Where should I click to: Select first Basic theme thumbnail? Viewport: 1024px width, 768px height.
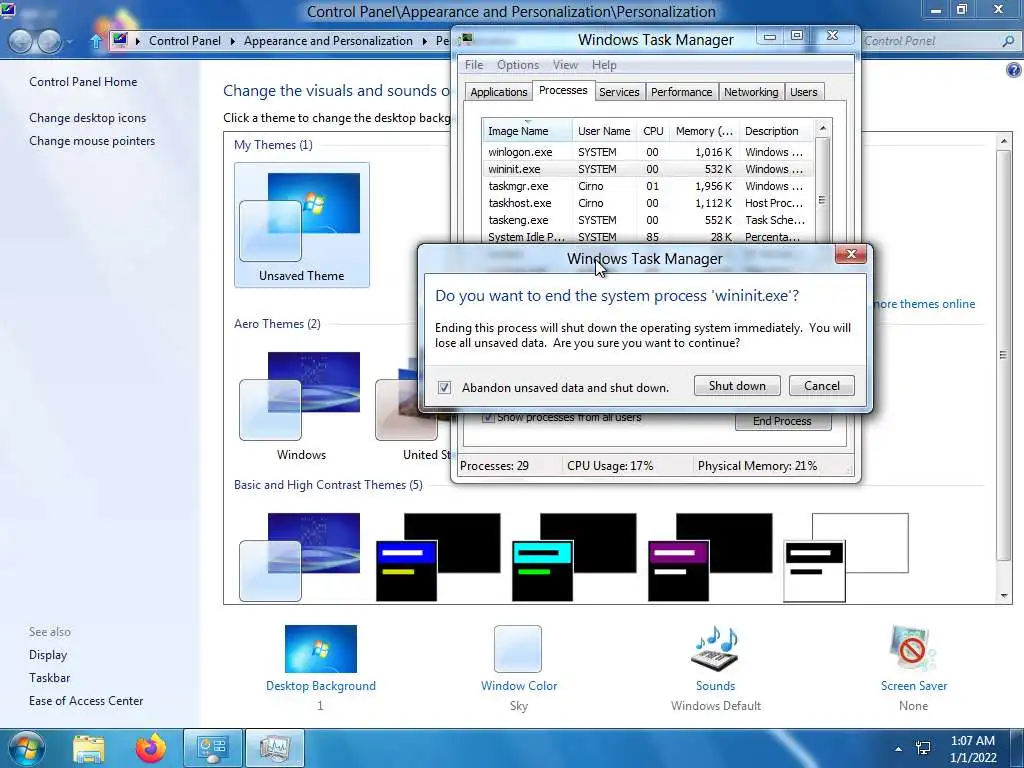(300, 556)
